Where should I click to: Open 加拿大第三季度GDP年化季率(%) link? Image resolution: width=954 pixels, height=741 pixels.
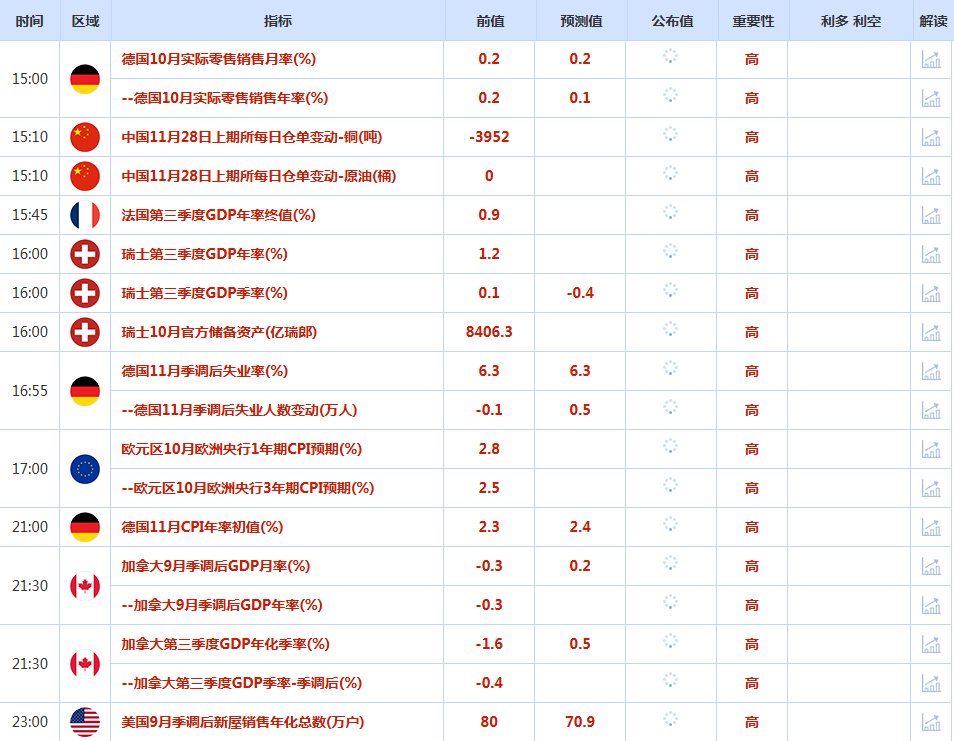tap(225, 644)
